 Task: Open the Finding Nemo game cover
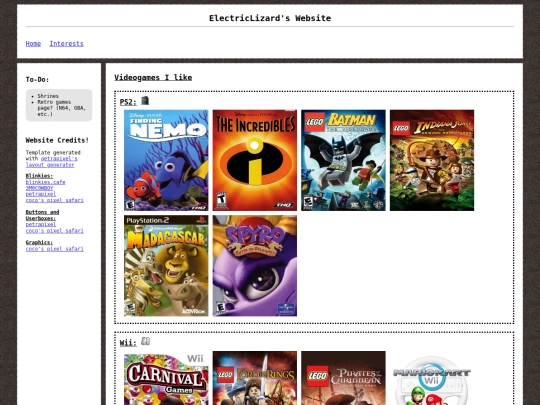(166, 160)
